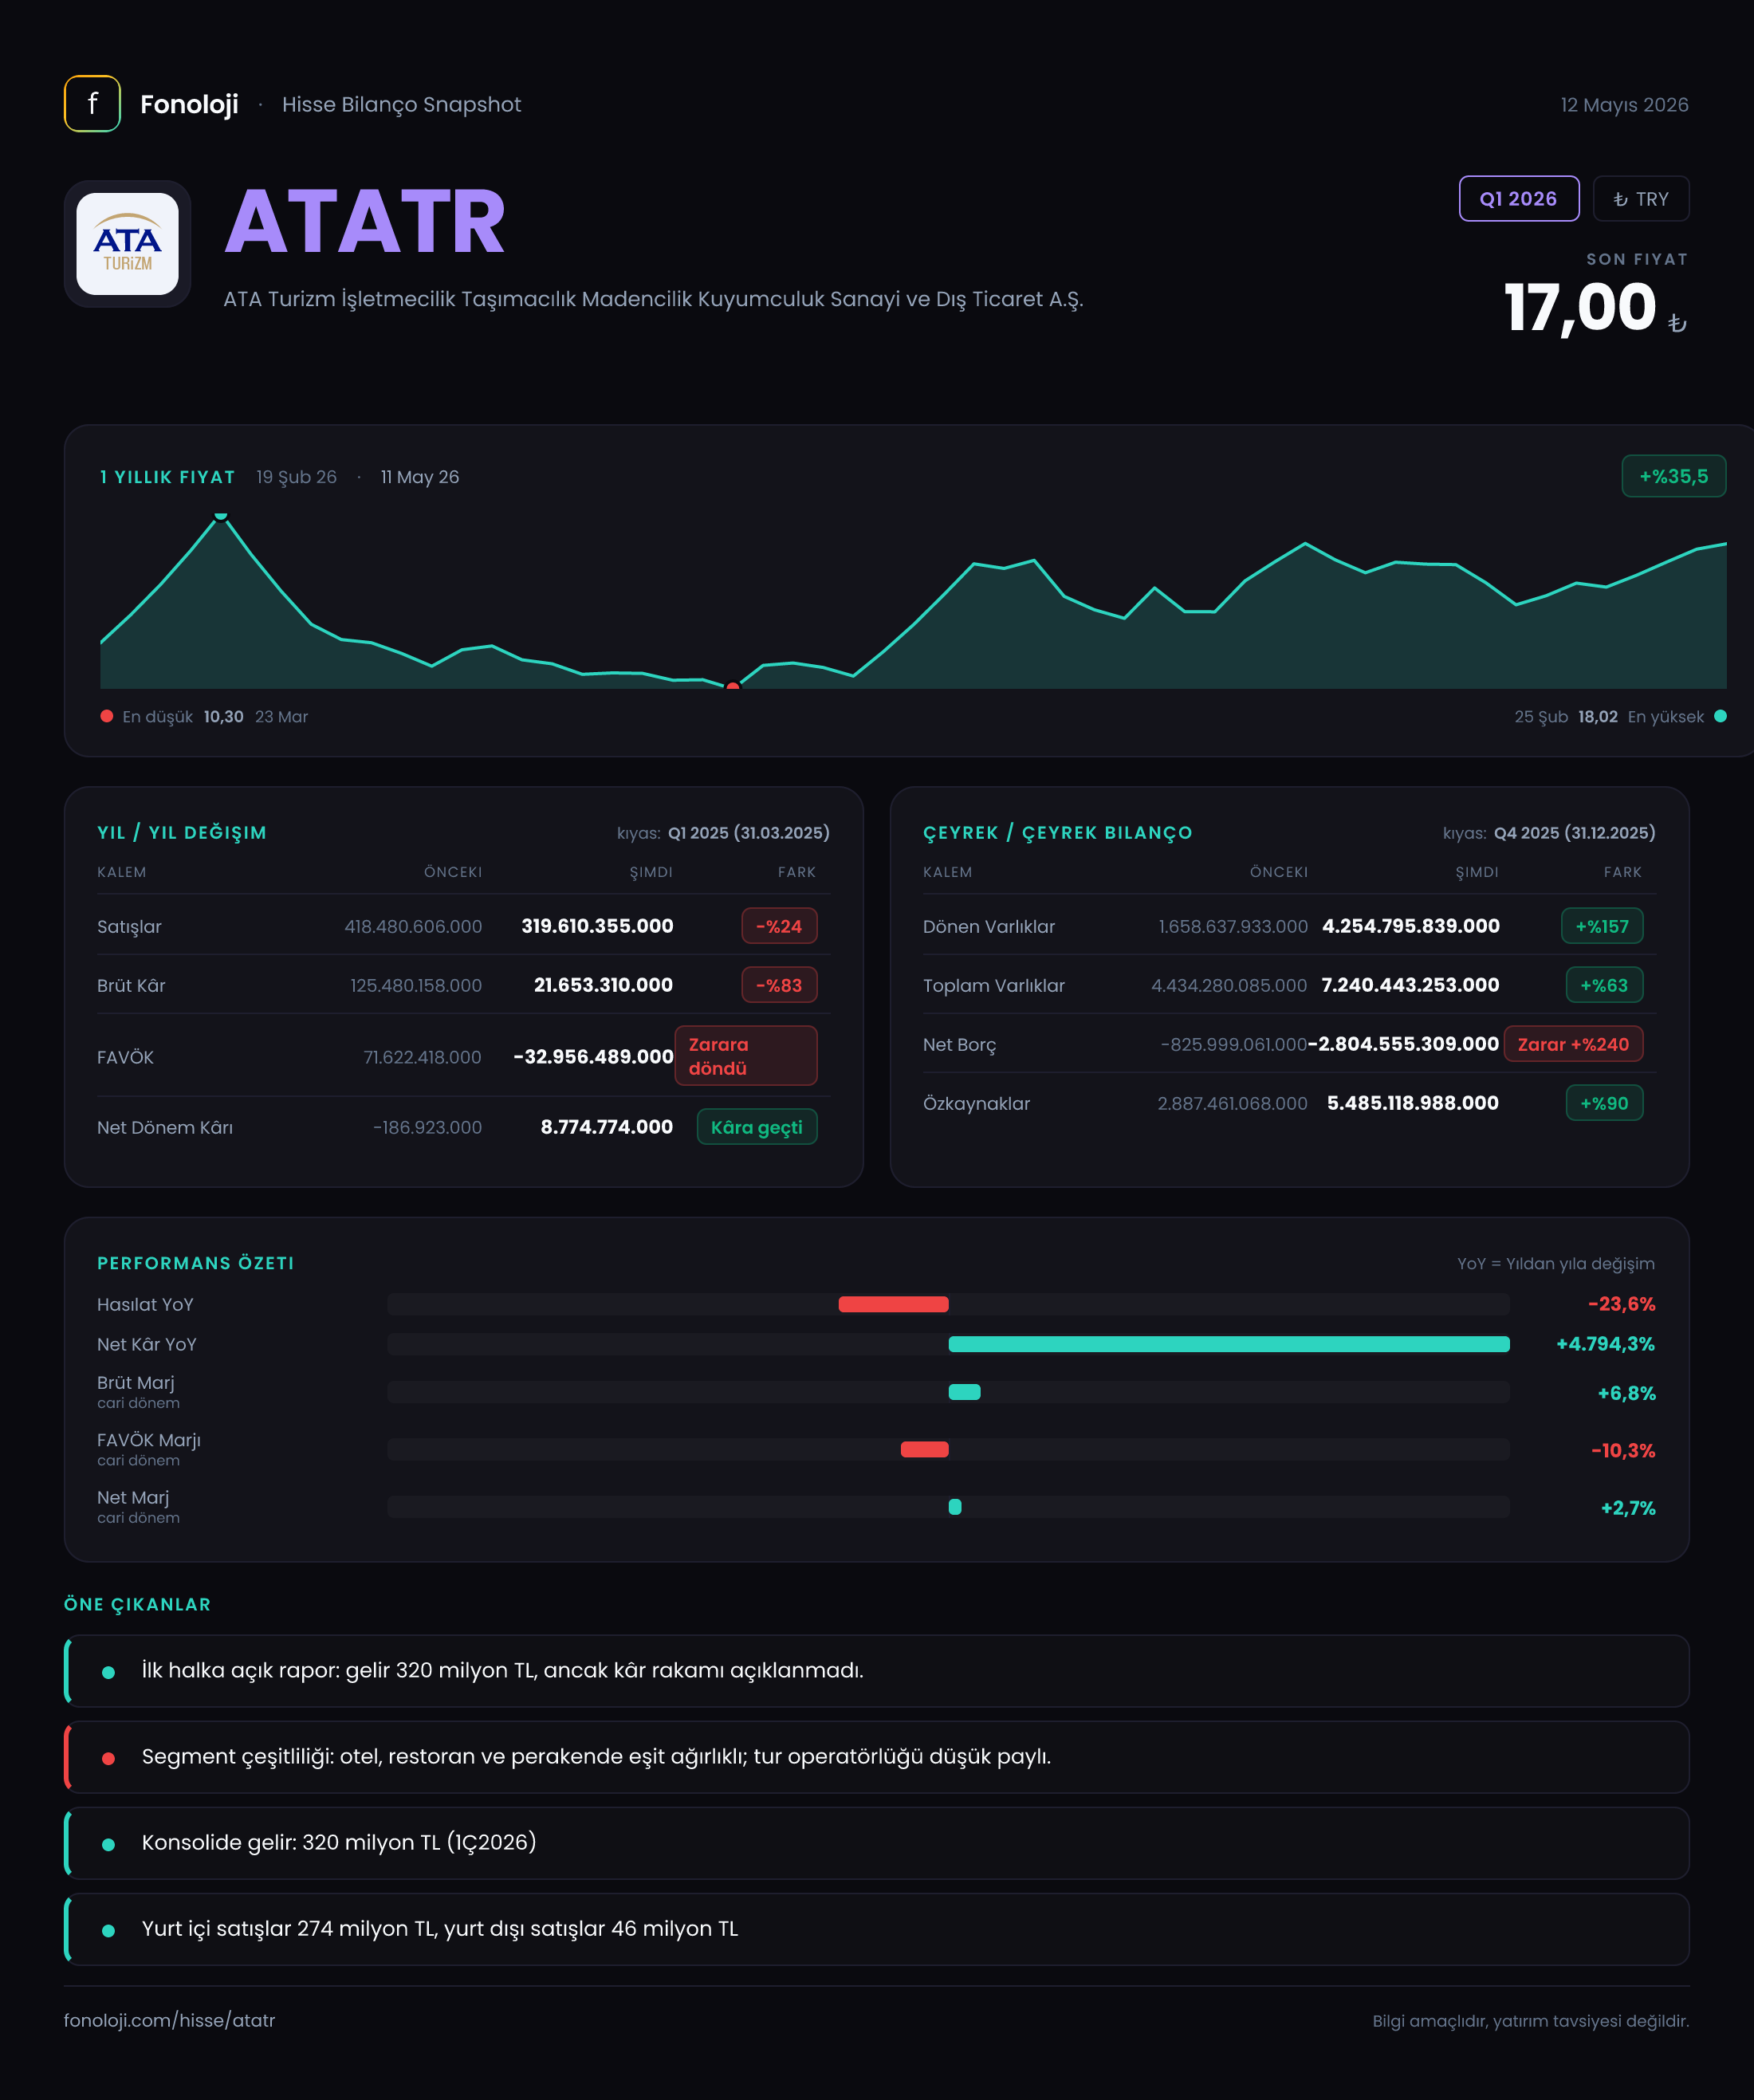Screen dimensions: 1754x2100
Task: Click the 'Yurt içi satışlar 274 milyon' card
Action: (877, 1929)
